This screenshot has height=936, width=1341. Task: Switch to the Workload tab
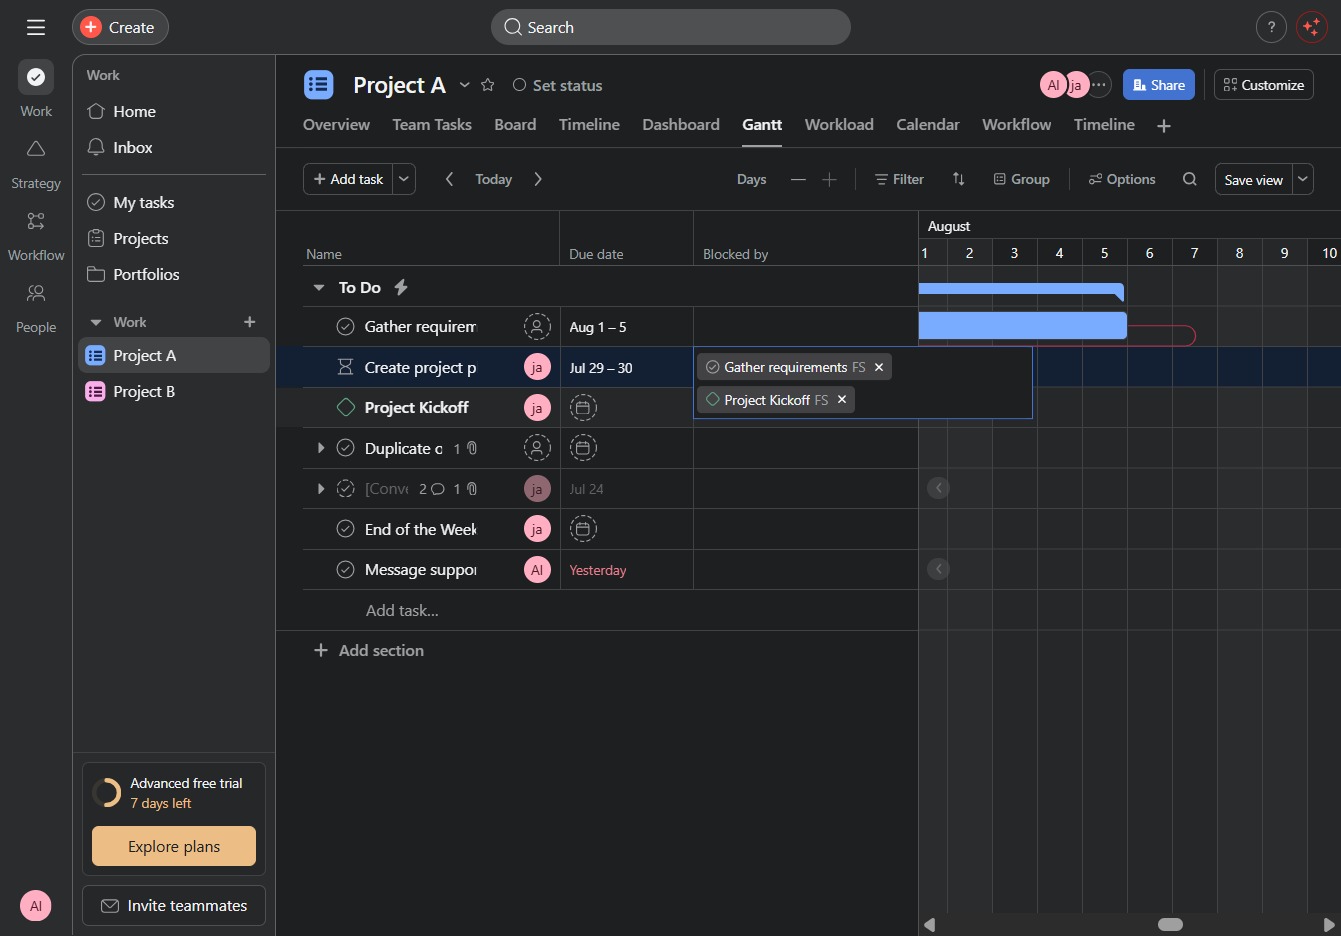[x=839, y=125]
